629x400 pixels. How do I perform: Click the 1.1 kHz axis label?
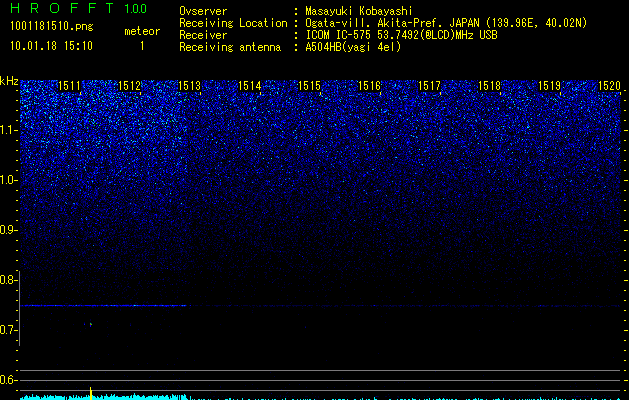tap(9, 130)
